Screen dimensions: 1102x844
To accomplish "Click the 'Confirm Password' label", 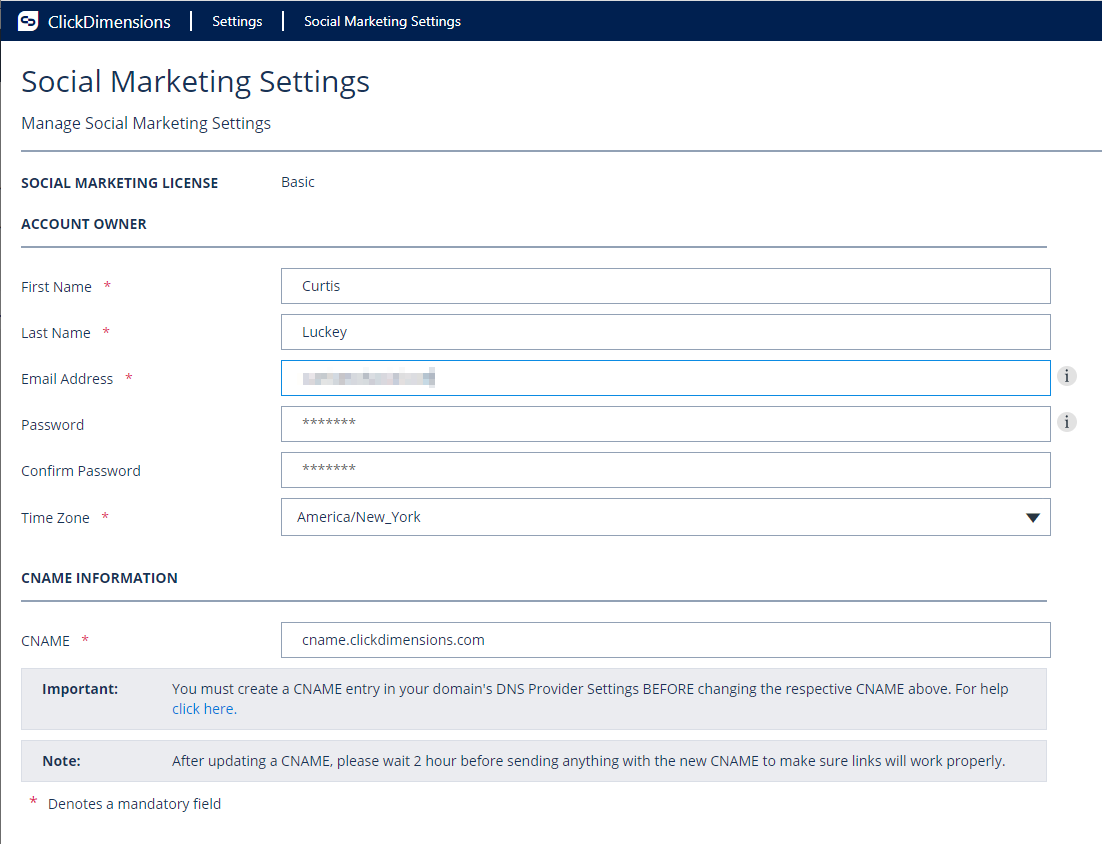I will [81, 471].
